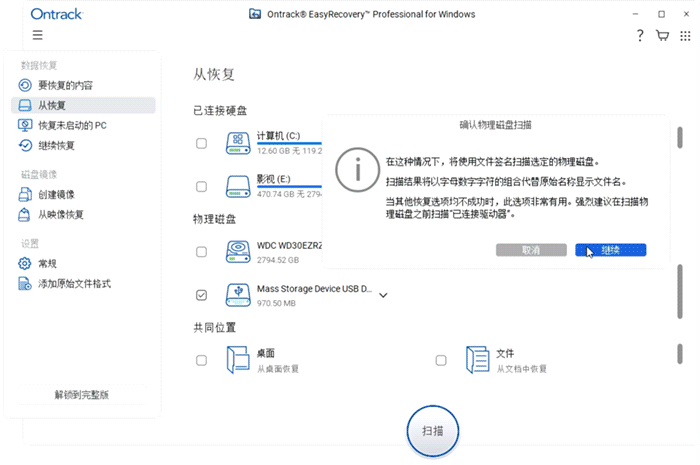This screenshot has width=700, height=465.
Task: Click the scrollbar beside 共同位置 list
Action: coord(679,354)
